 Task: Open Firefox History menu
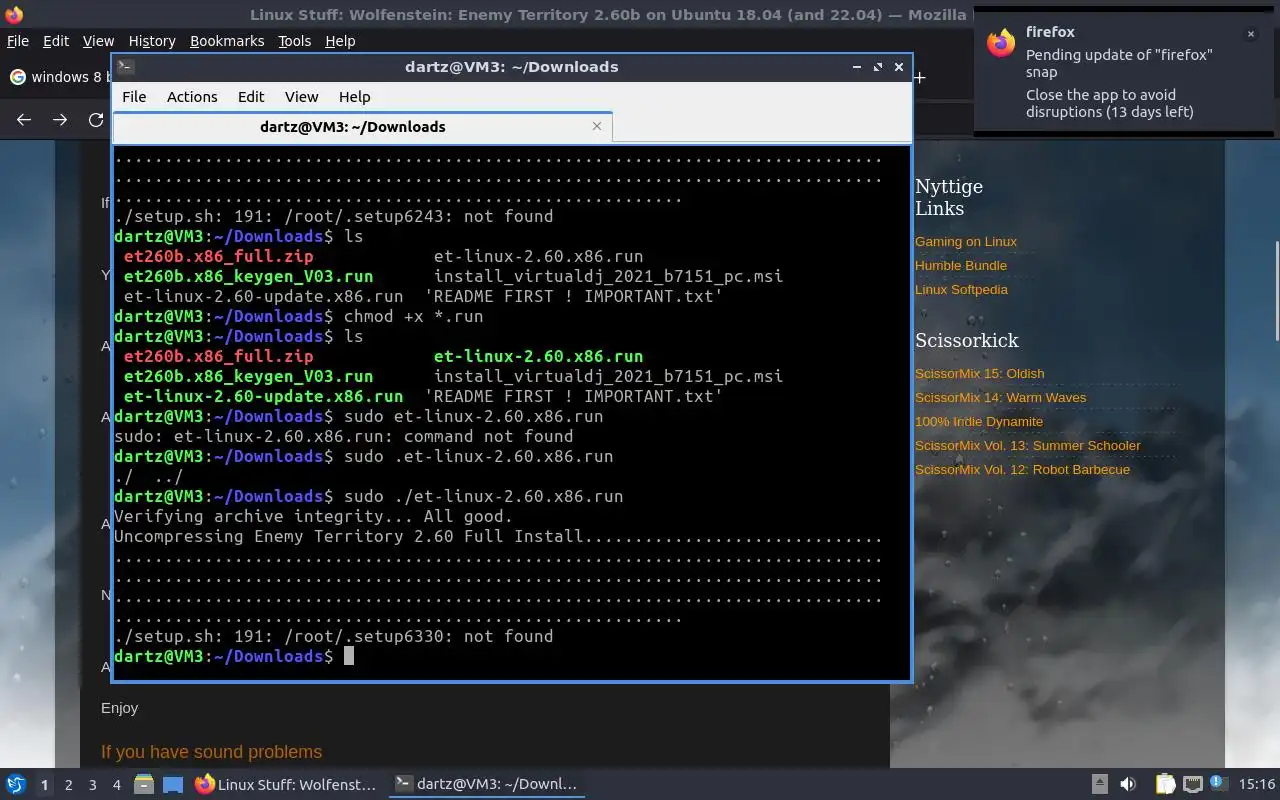coord(152,41)
